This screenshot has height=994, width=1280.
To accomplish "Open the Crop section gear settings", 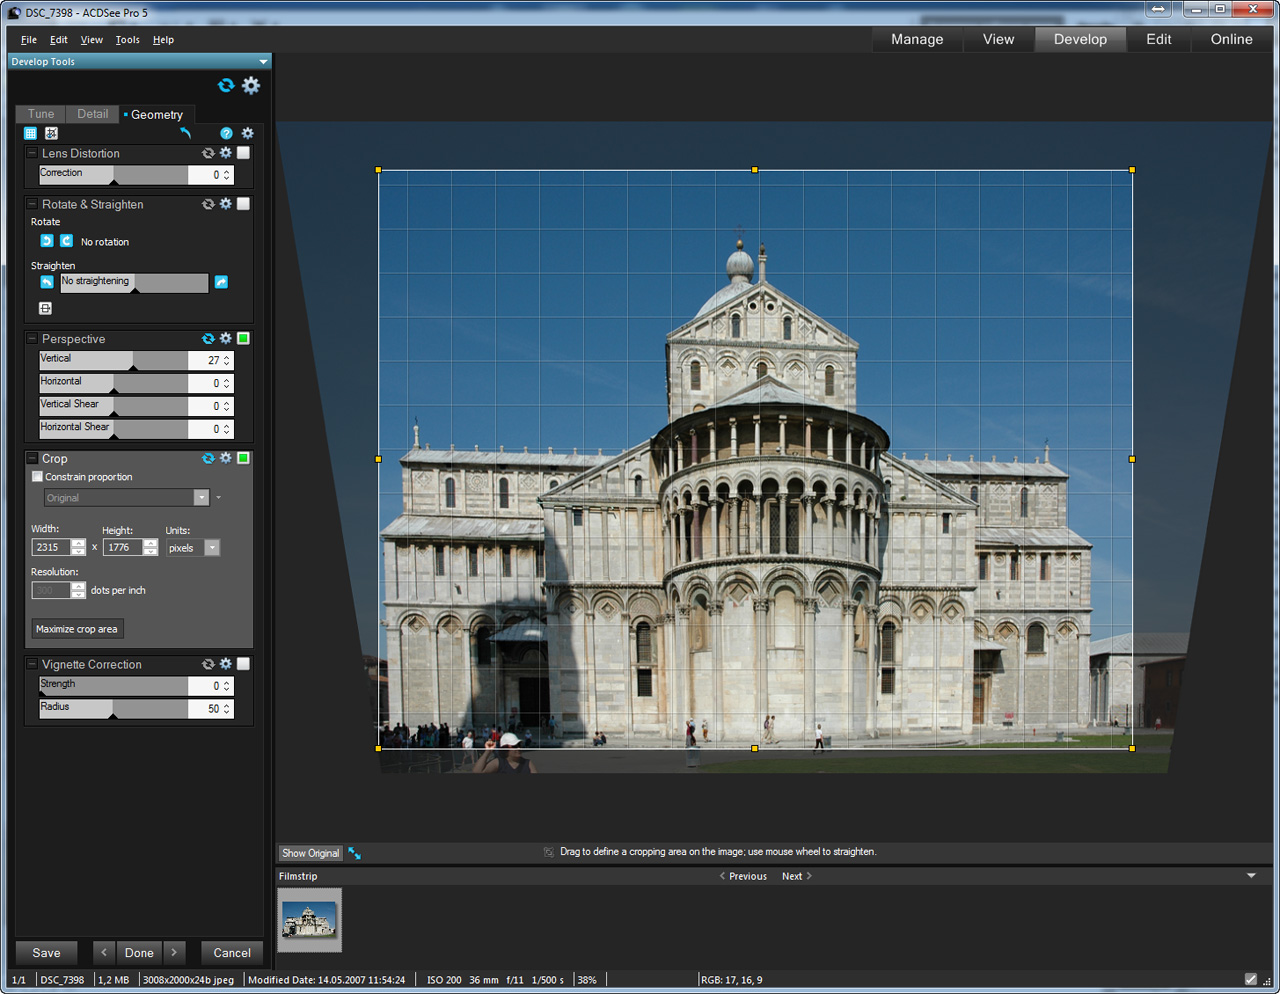I will point(226,458).
